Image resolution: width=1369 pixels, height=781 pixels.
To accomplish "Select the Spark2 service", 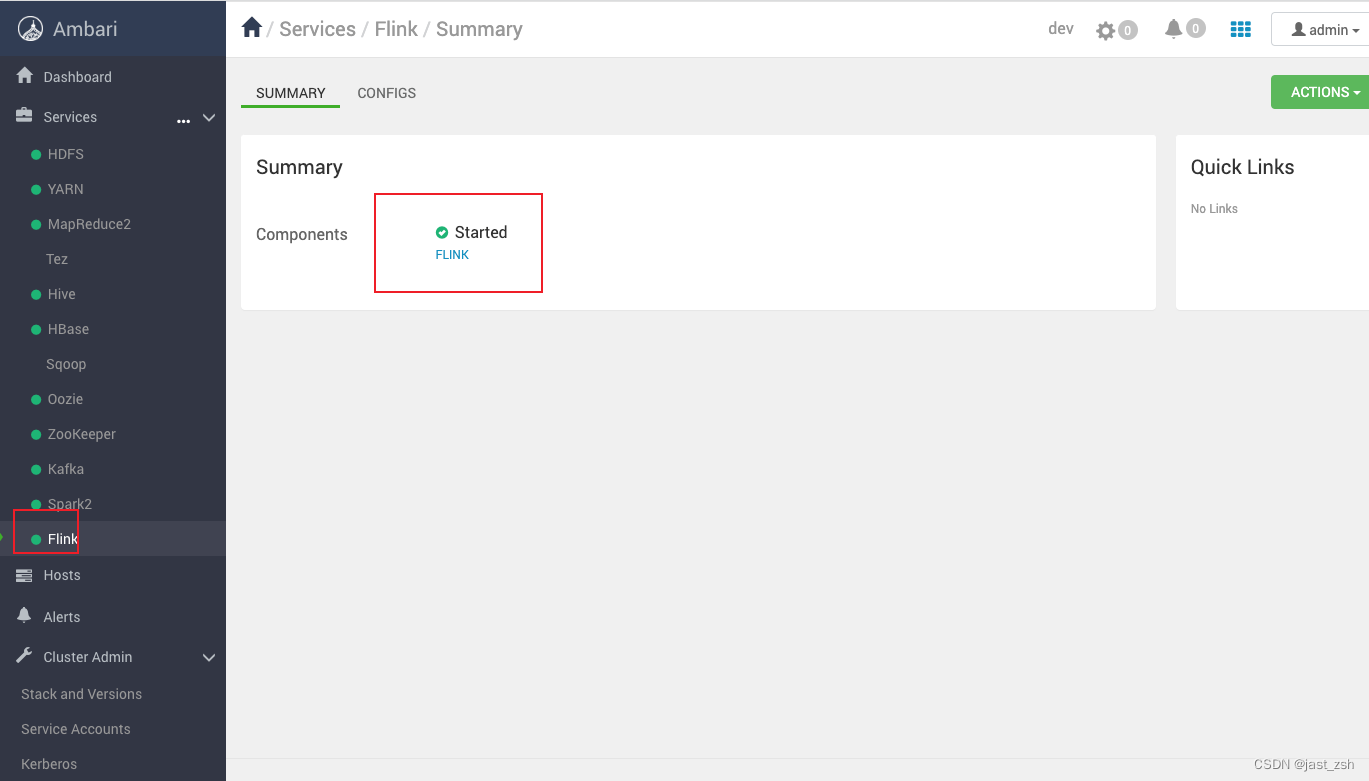I will [x=70, y=504].
